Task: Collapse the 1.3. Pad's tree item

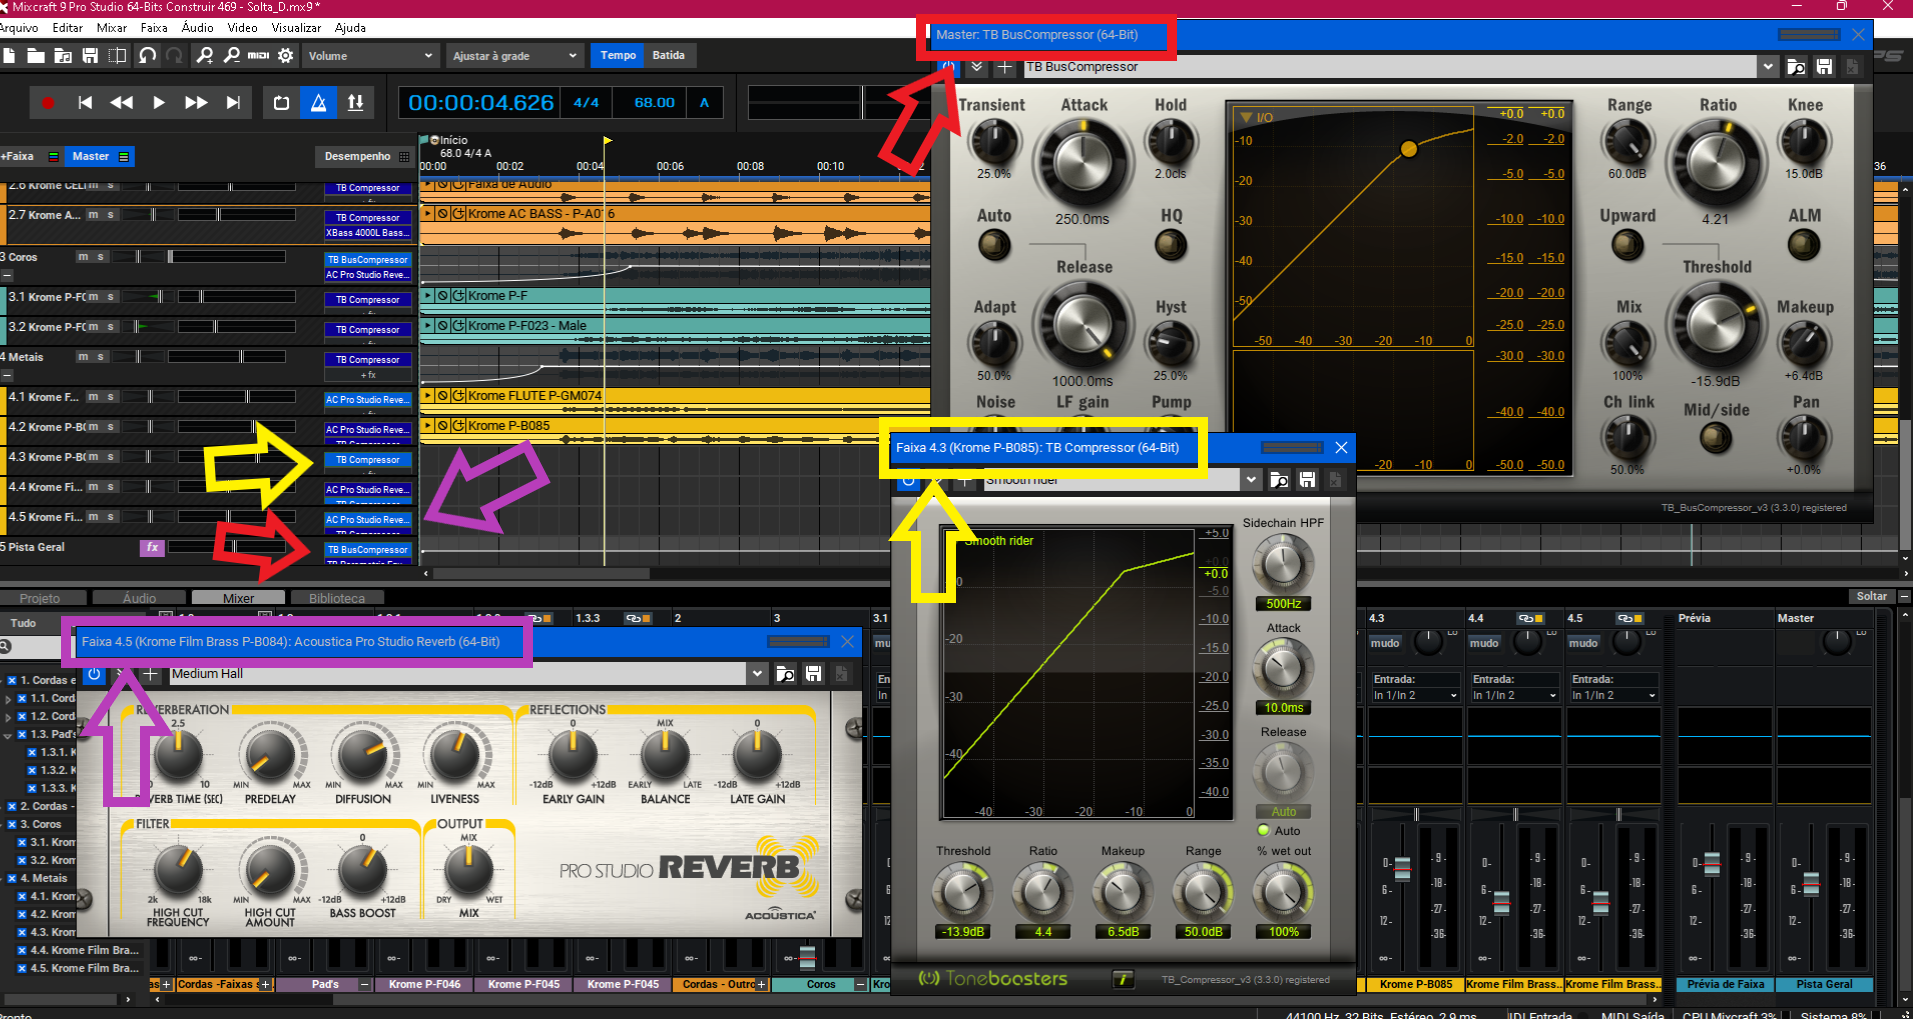Action: point(8,734)
